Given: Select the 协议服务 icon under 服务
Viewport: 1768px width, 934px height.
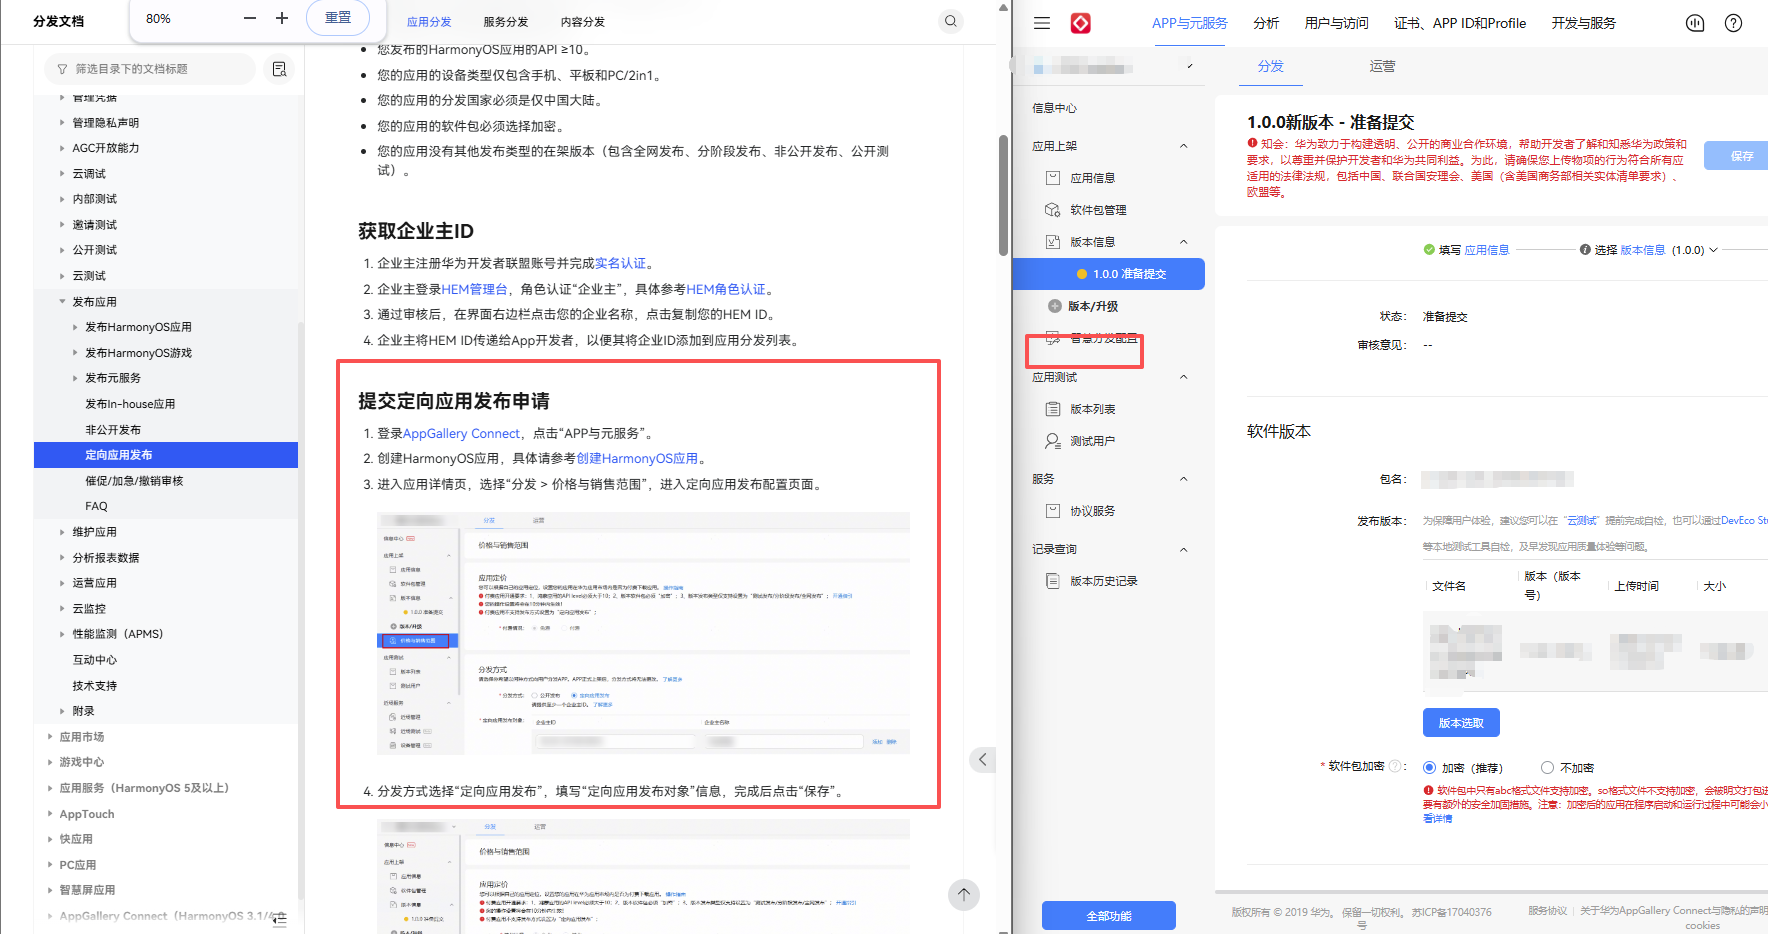Looking at the screenshot, I should [x=1053, y=510].
